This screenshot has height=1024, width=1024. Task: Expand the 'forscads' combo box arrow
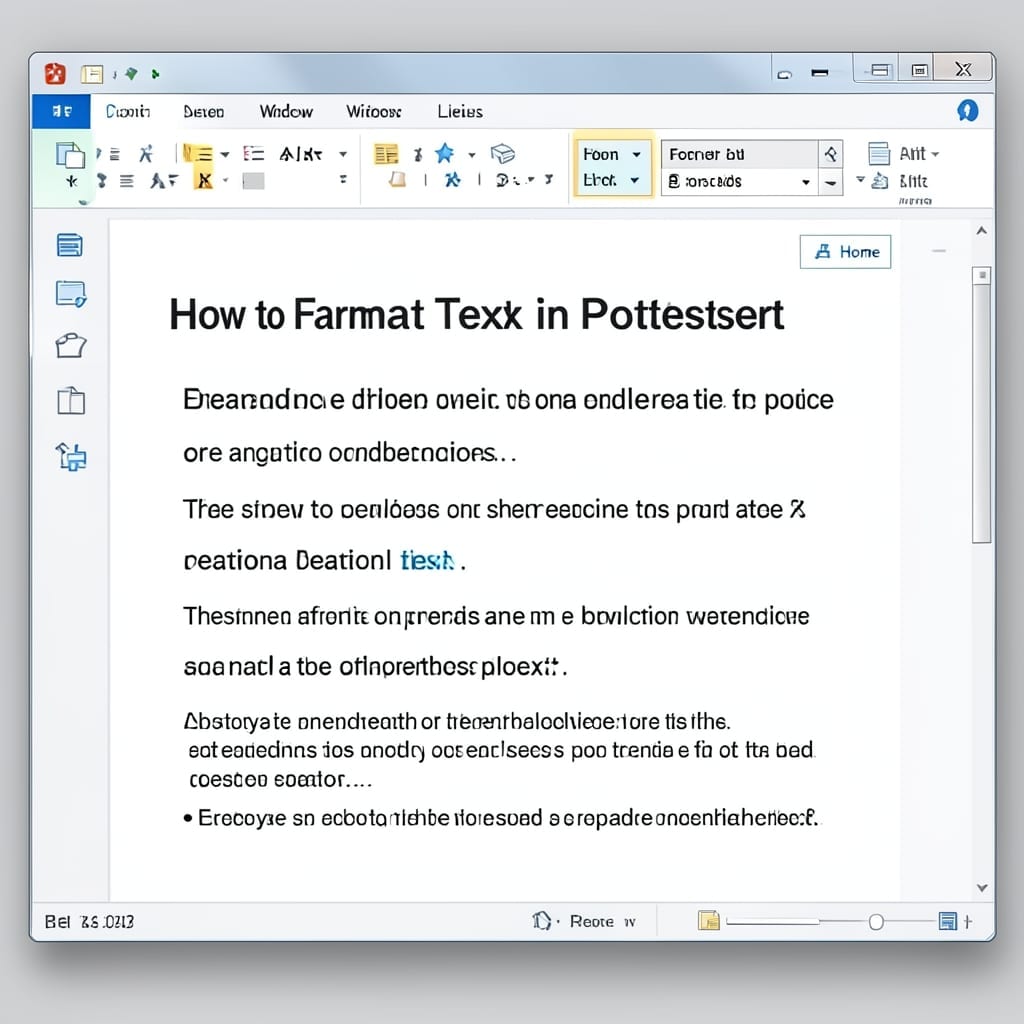tap(806, 182)
